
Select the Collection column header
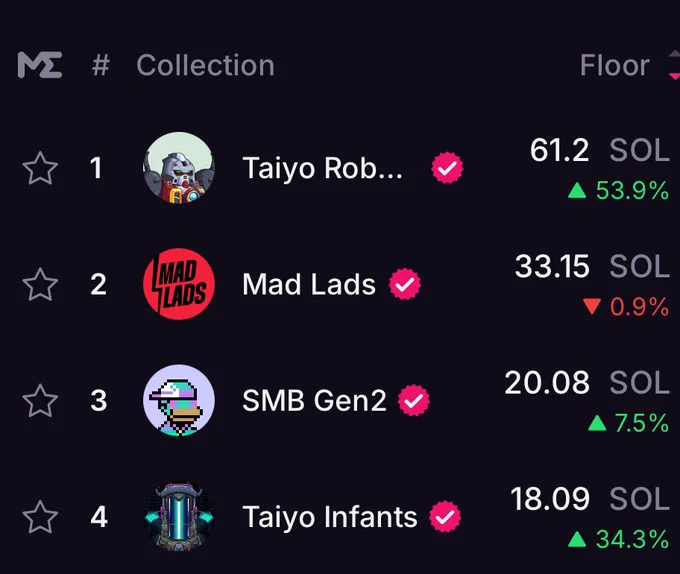pyautogui.click(x=206, y=65)
